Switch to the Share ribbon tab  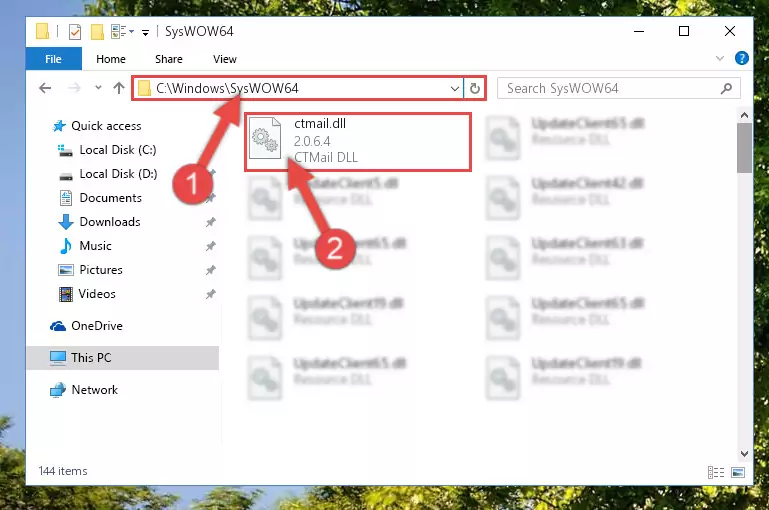tap(169, 59)
